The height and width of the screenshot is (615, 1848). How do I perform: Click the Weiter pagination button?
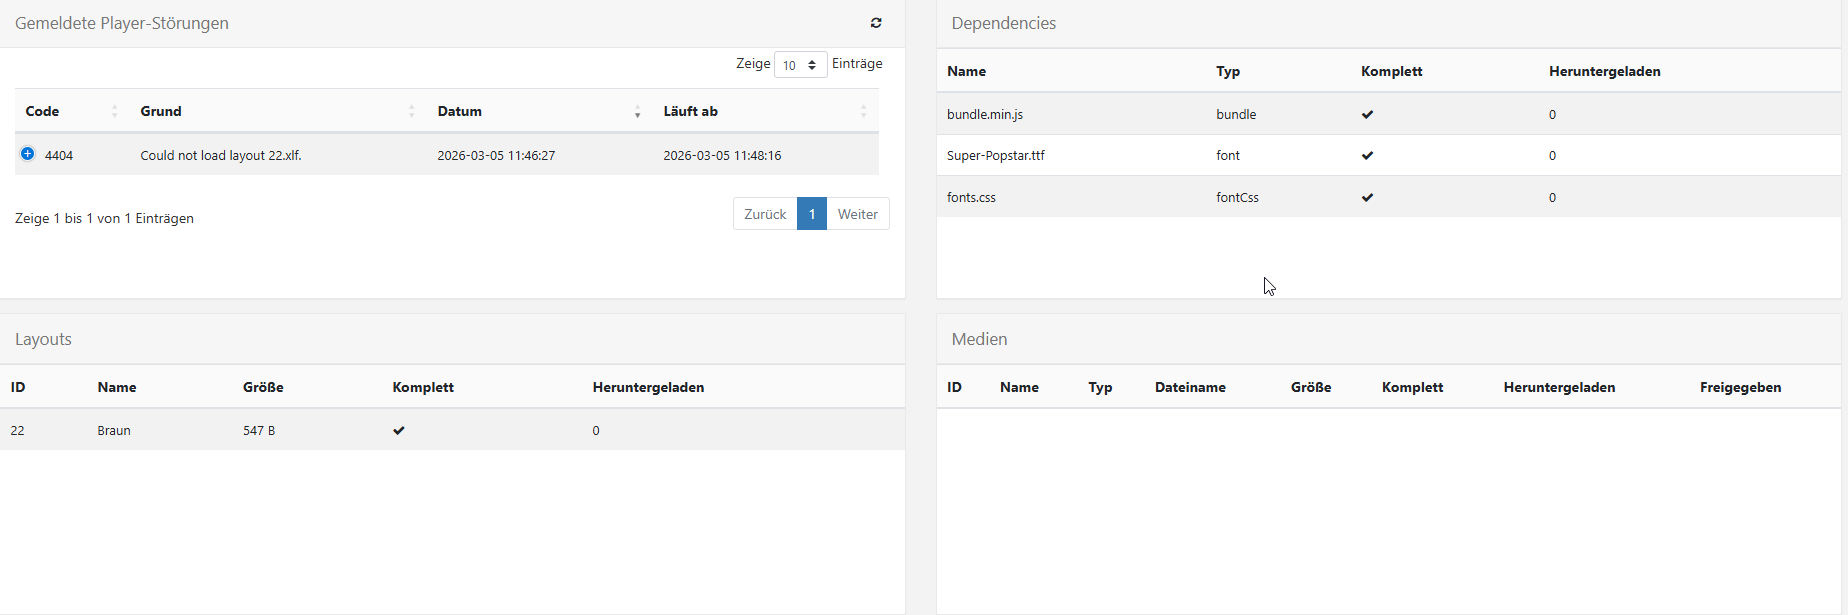click(x=857, y=214)
